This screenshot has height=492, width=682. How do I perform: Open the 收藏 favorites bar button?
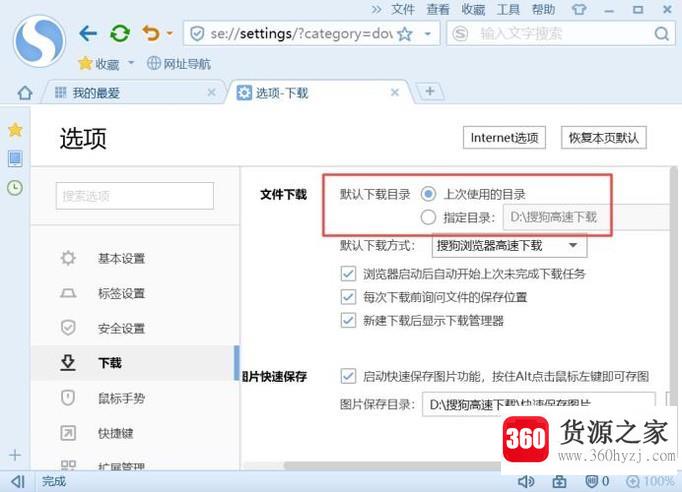99,64
